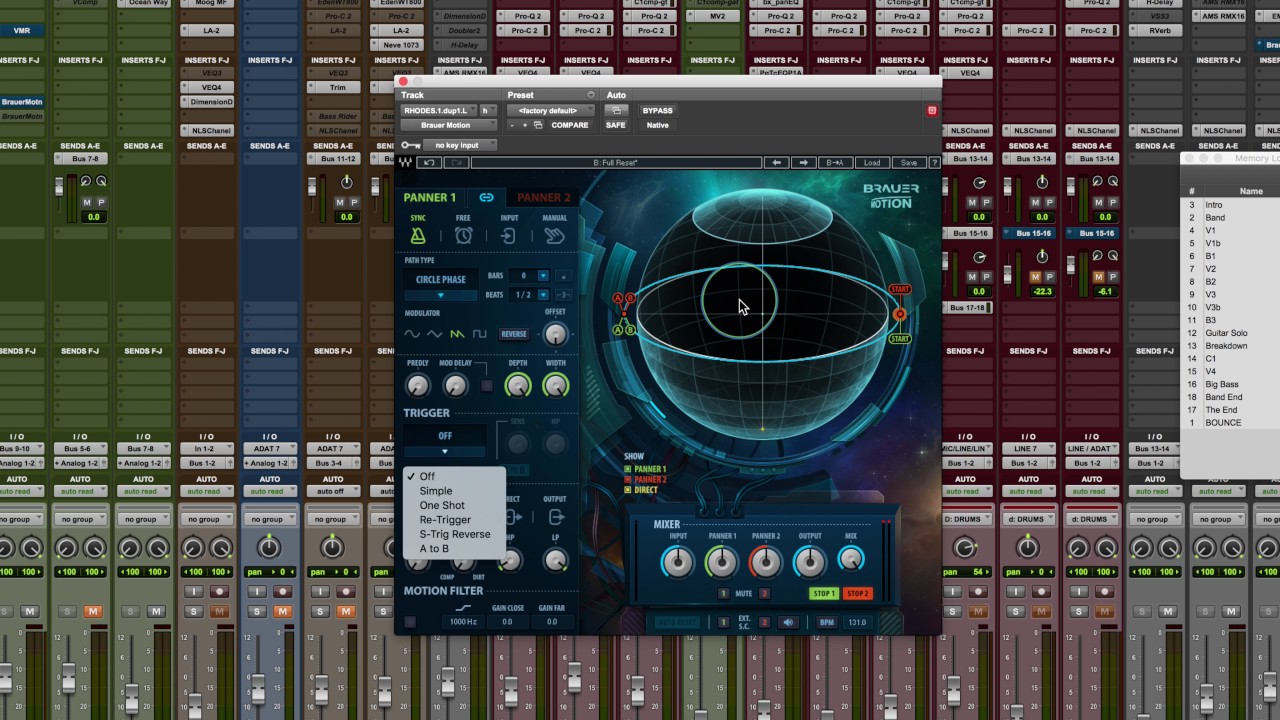
Task: Click the triplet button beside Beats
Action: pyautogui.click(x=563, y=294)
